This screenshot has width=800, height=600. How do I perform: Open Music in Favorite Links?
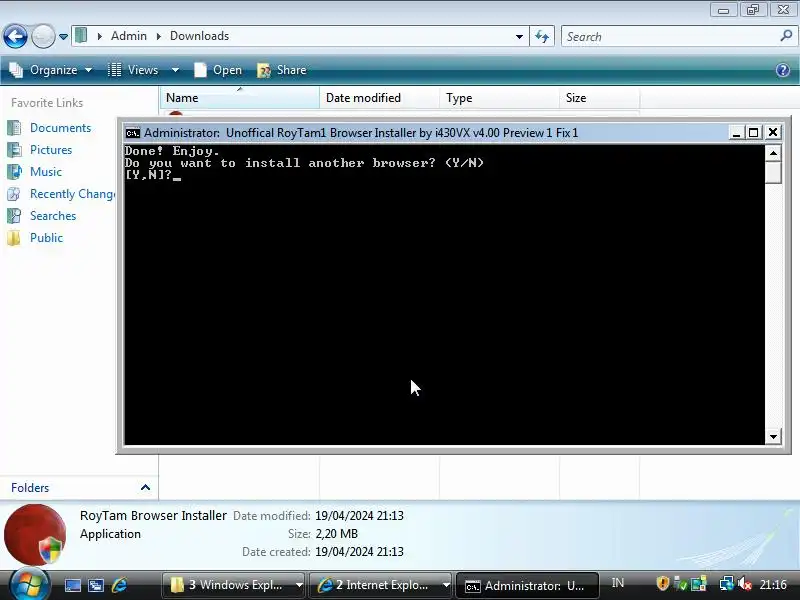point(46,172)
